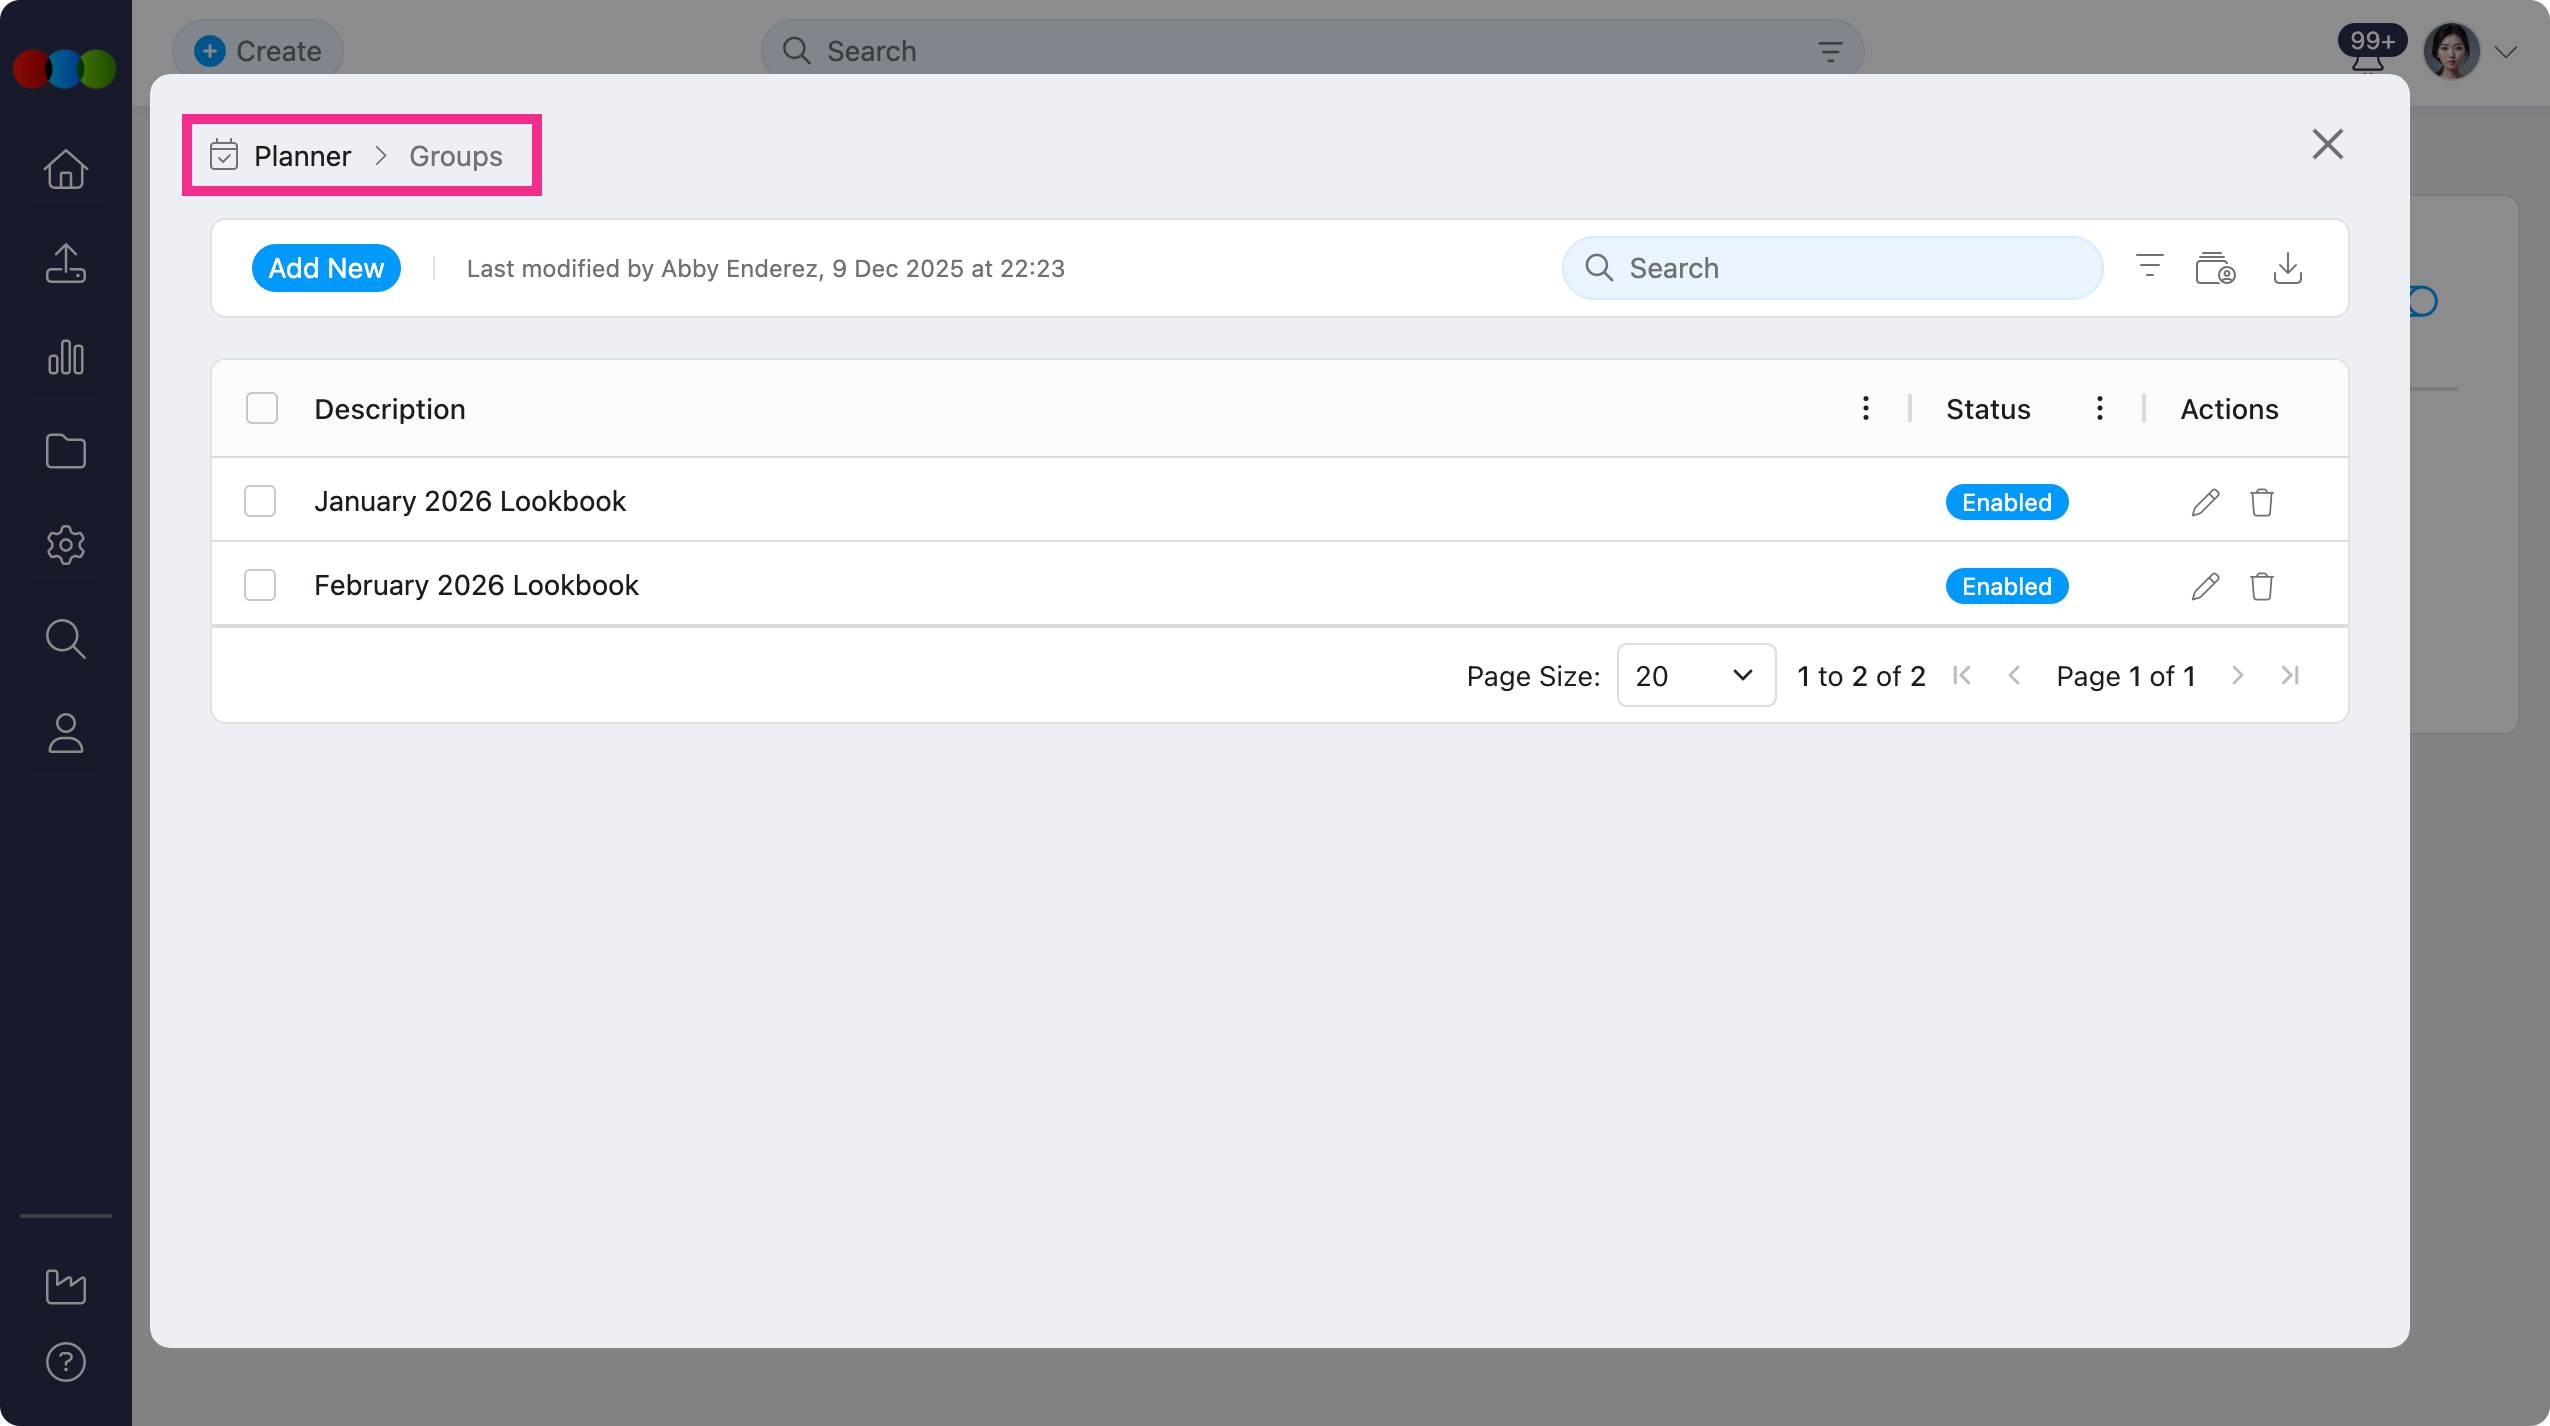Click the download export icon
Image resolution: width=2550 pixels, height=1426 pixels.
2288,268
